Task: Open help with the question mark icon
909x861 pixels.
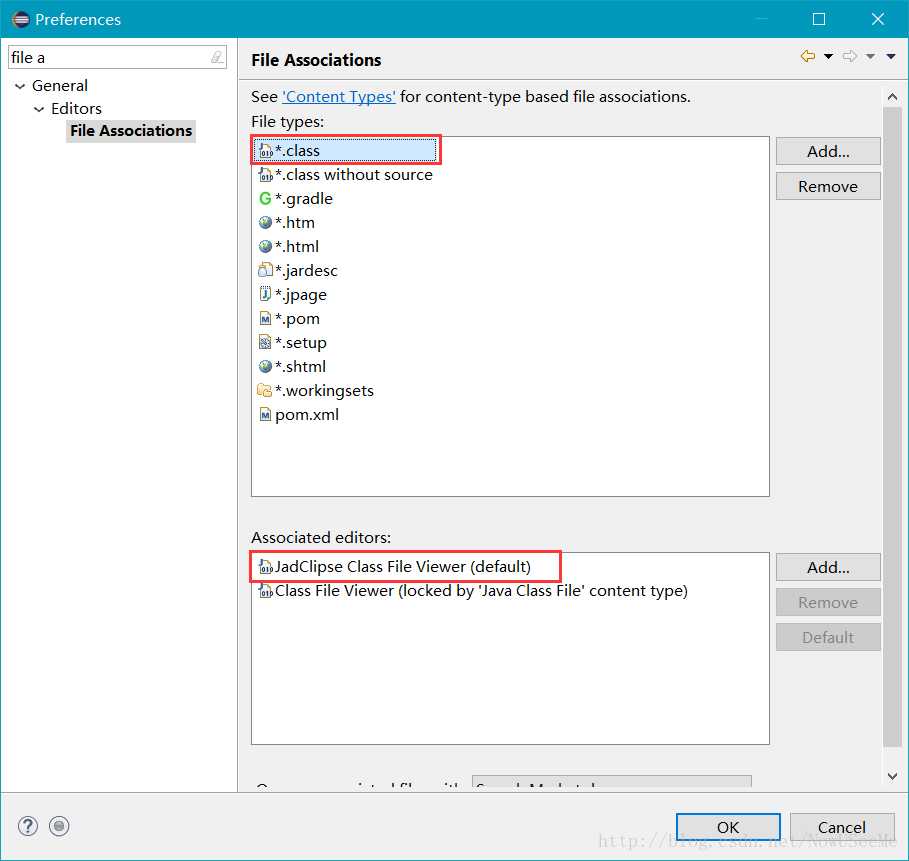Action: click(x=28, y=826)
